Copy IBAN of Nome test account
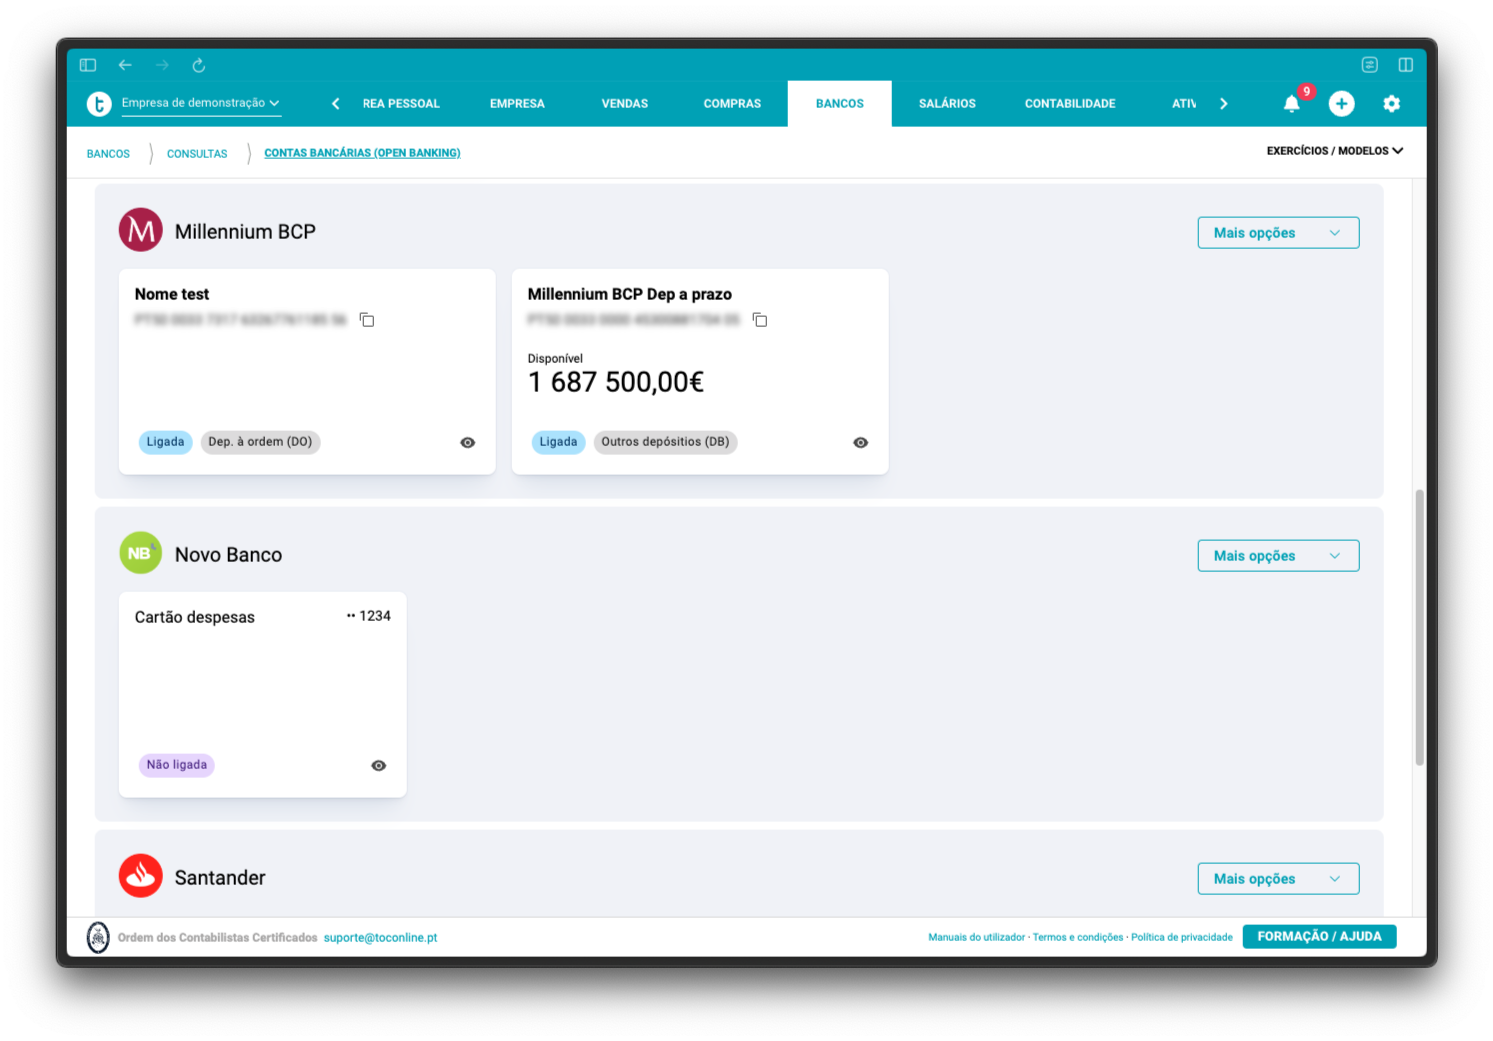The image size is (1493, 1041). click(367, 320)
